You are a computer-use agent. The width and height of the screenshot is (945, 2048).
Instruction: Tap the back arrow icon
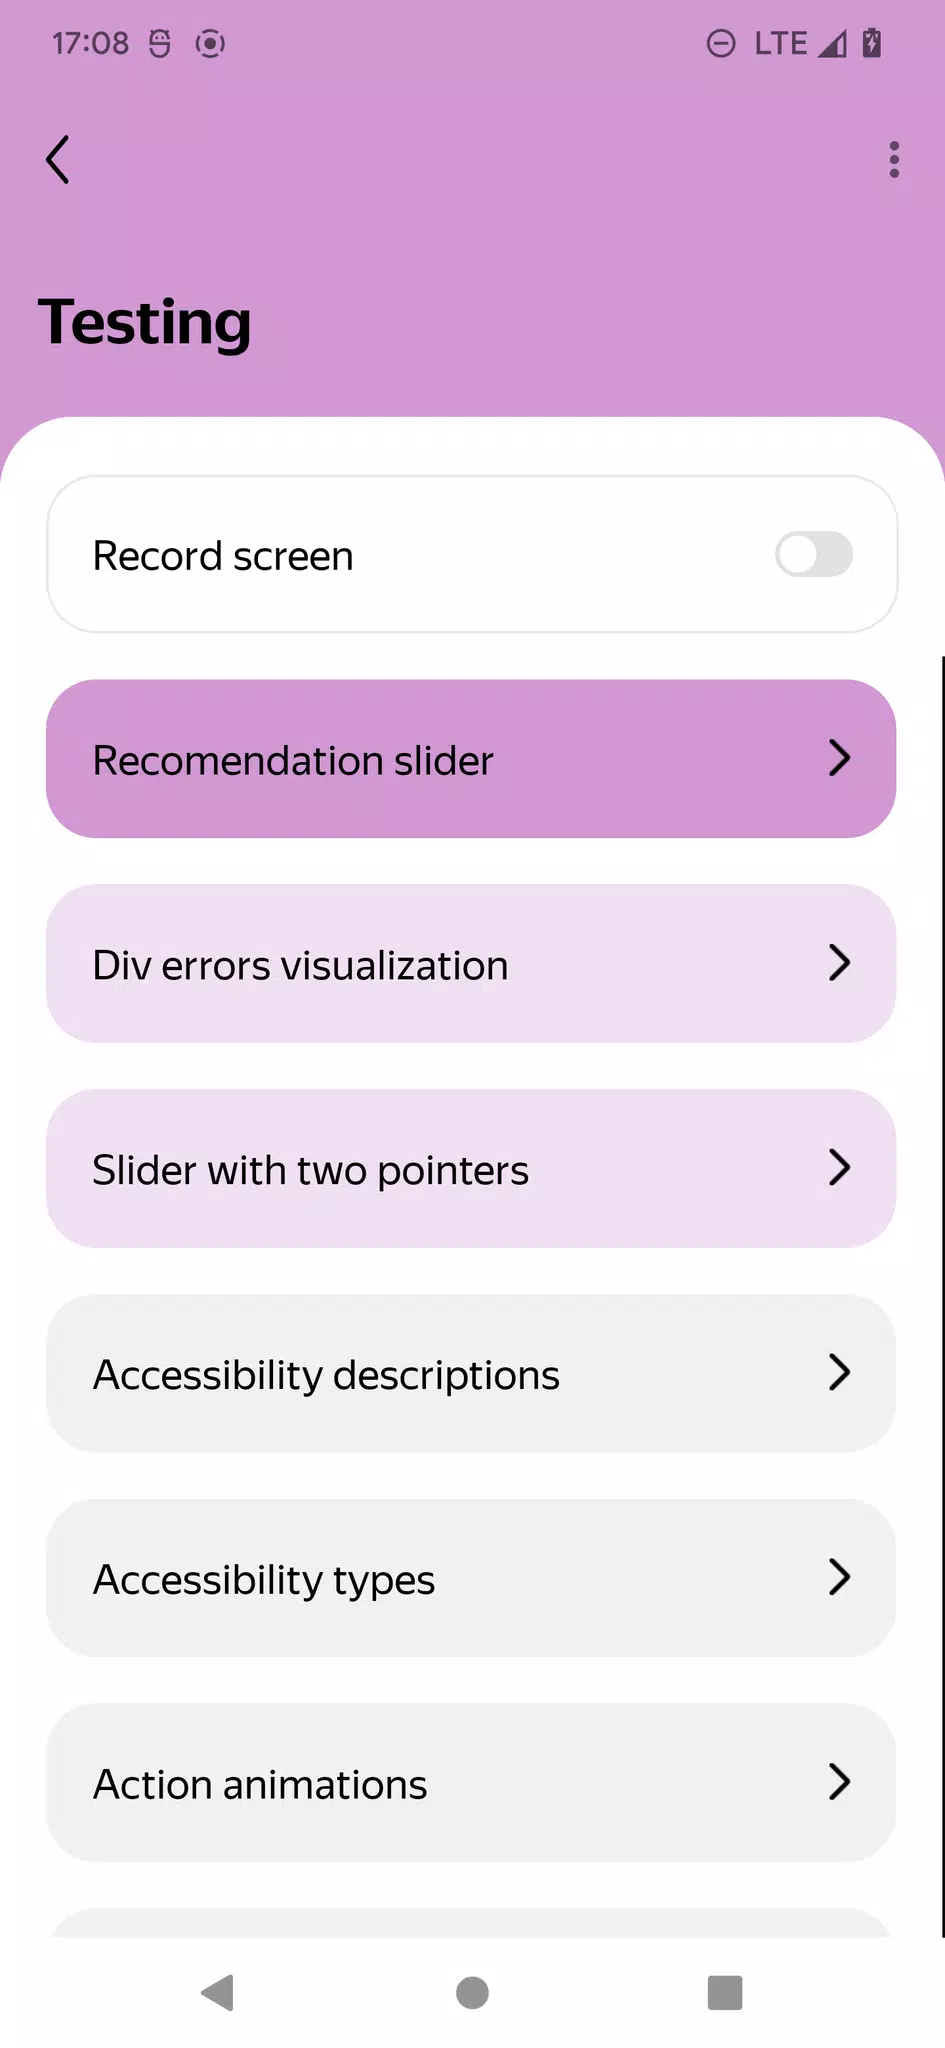58,160
